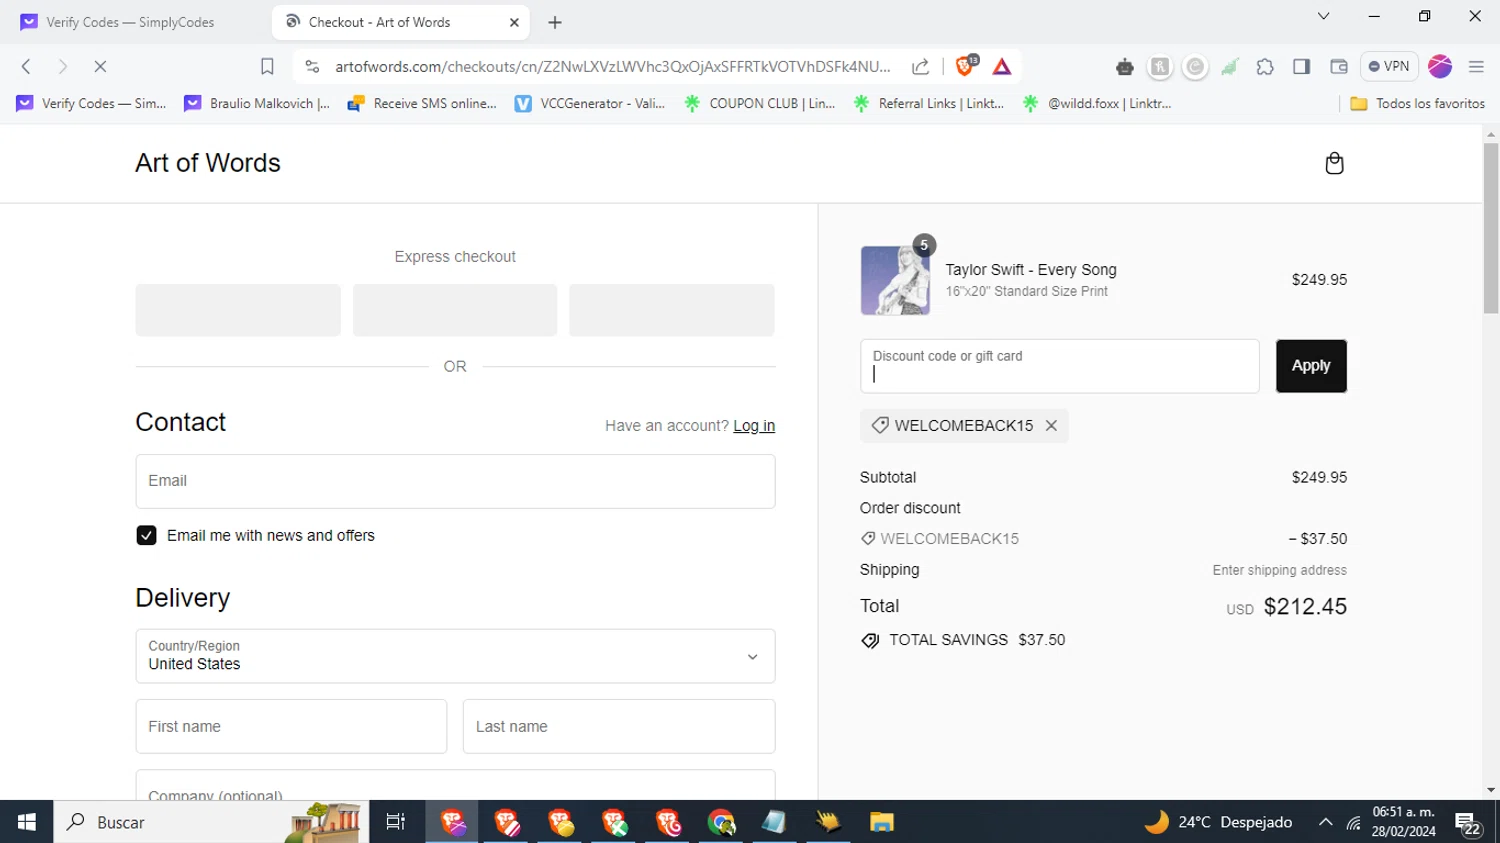Focus the First name field

point(291,726)
